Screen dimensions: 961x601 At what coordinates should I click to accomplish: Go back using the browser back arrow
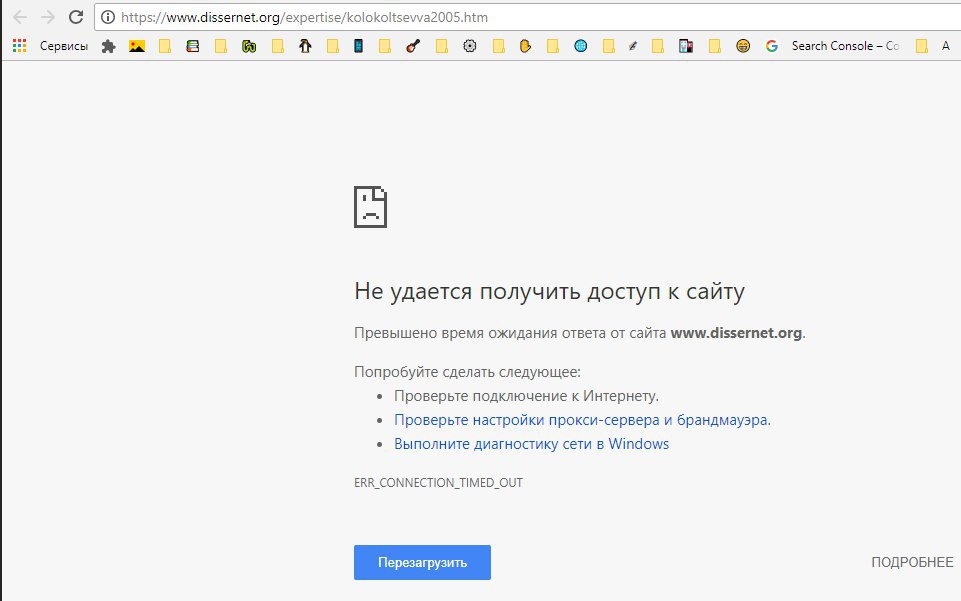click(20, 17)
